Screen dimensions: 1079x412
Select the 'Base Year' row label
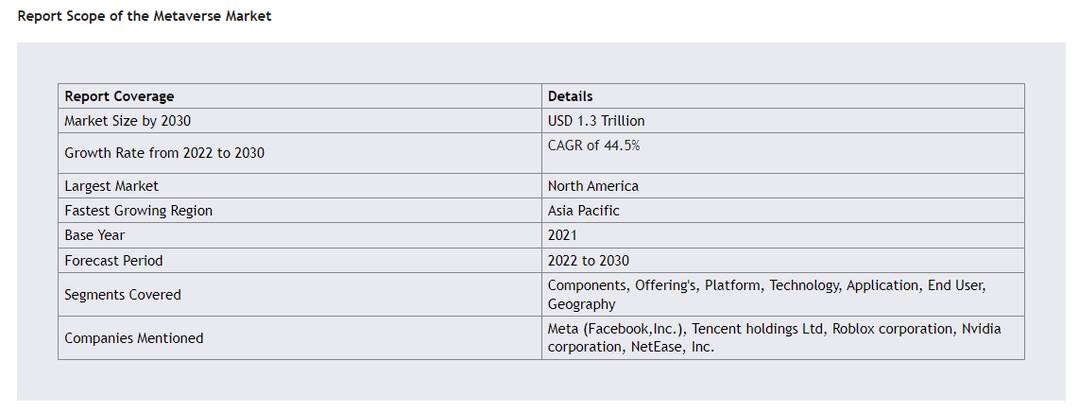point(95,235)
